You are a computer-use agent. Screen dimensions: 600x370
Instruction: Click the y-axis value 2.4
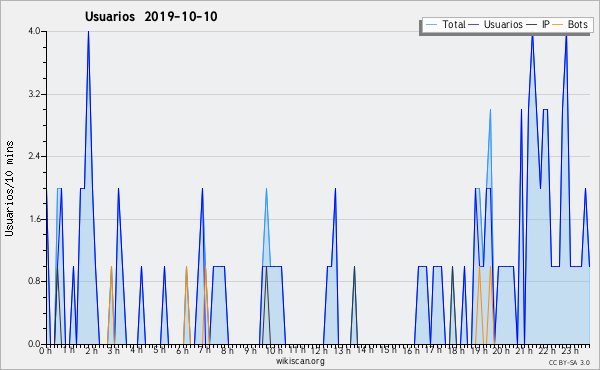34,156
